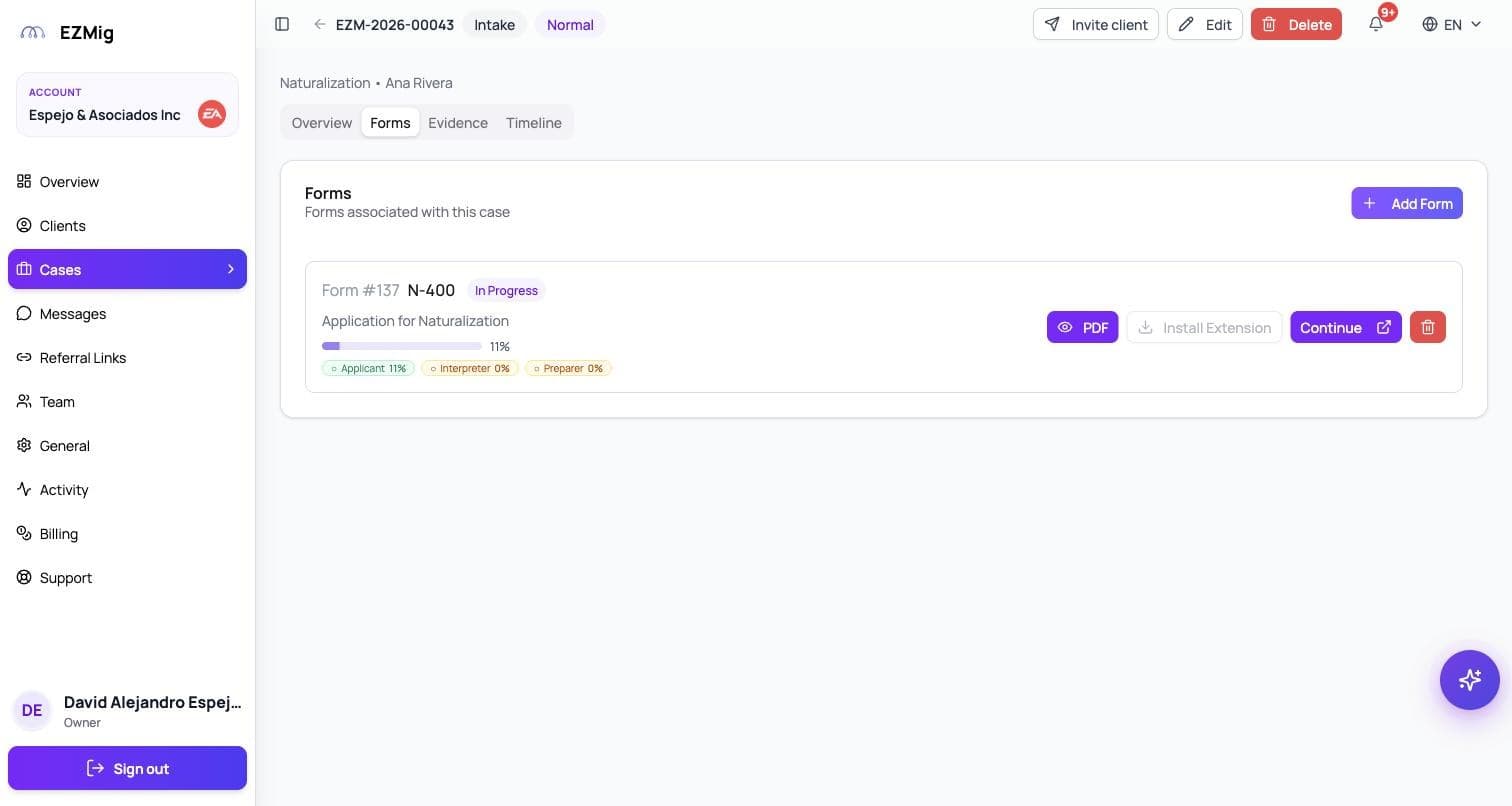Delete Form #137 with the red trash icon

click(1428, 327)
